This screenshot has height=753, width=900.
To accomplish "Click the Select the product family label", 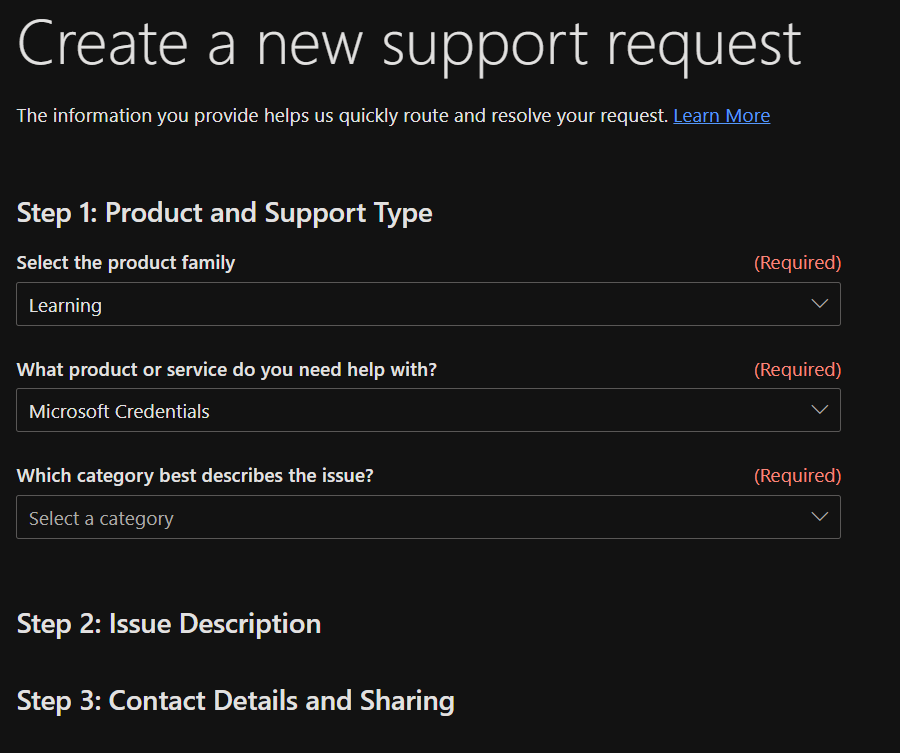I will (x=125, y=262).
